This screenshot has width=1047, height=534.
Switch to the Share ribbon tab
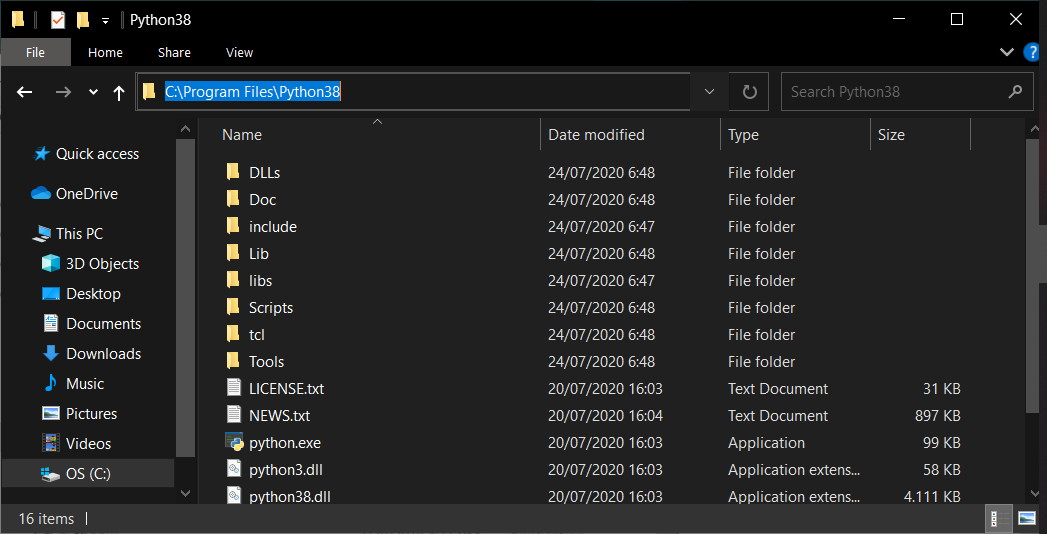point(174,52)
